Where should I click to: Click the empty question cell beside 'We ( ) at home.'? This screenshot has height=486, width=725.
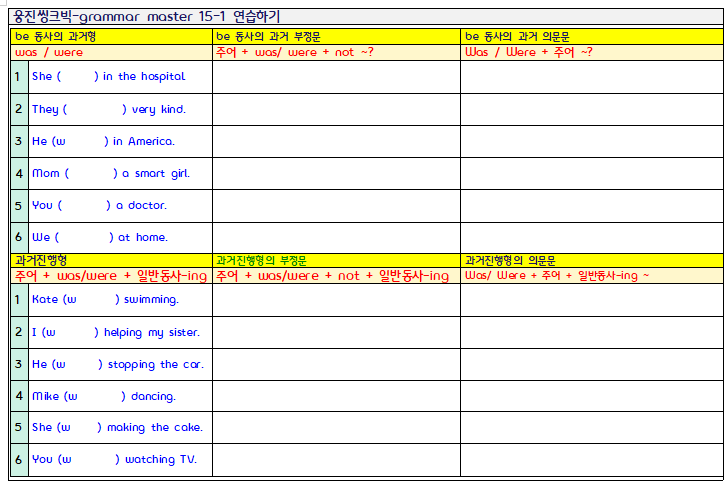click(x=592, y=238)
